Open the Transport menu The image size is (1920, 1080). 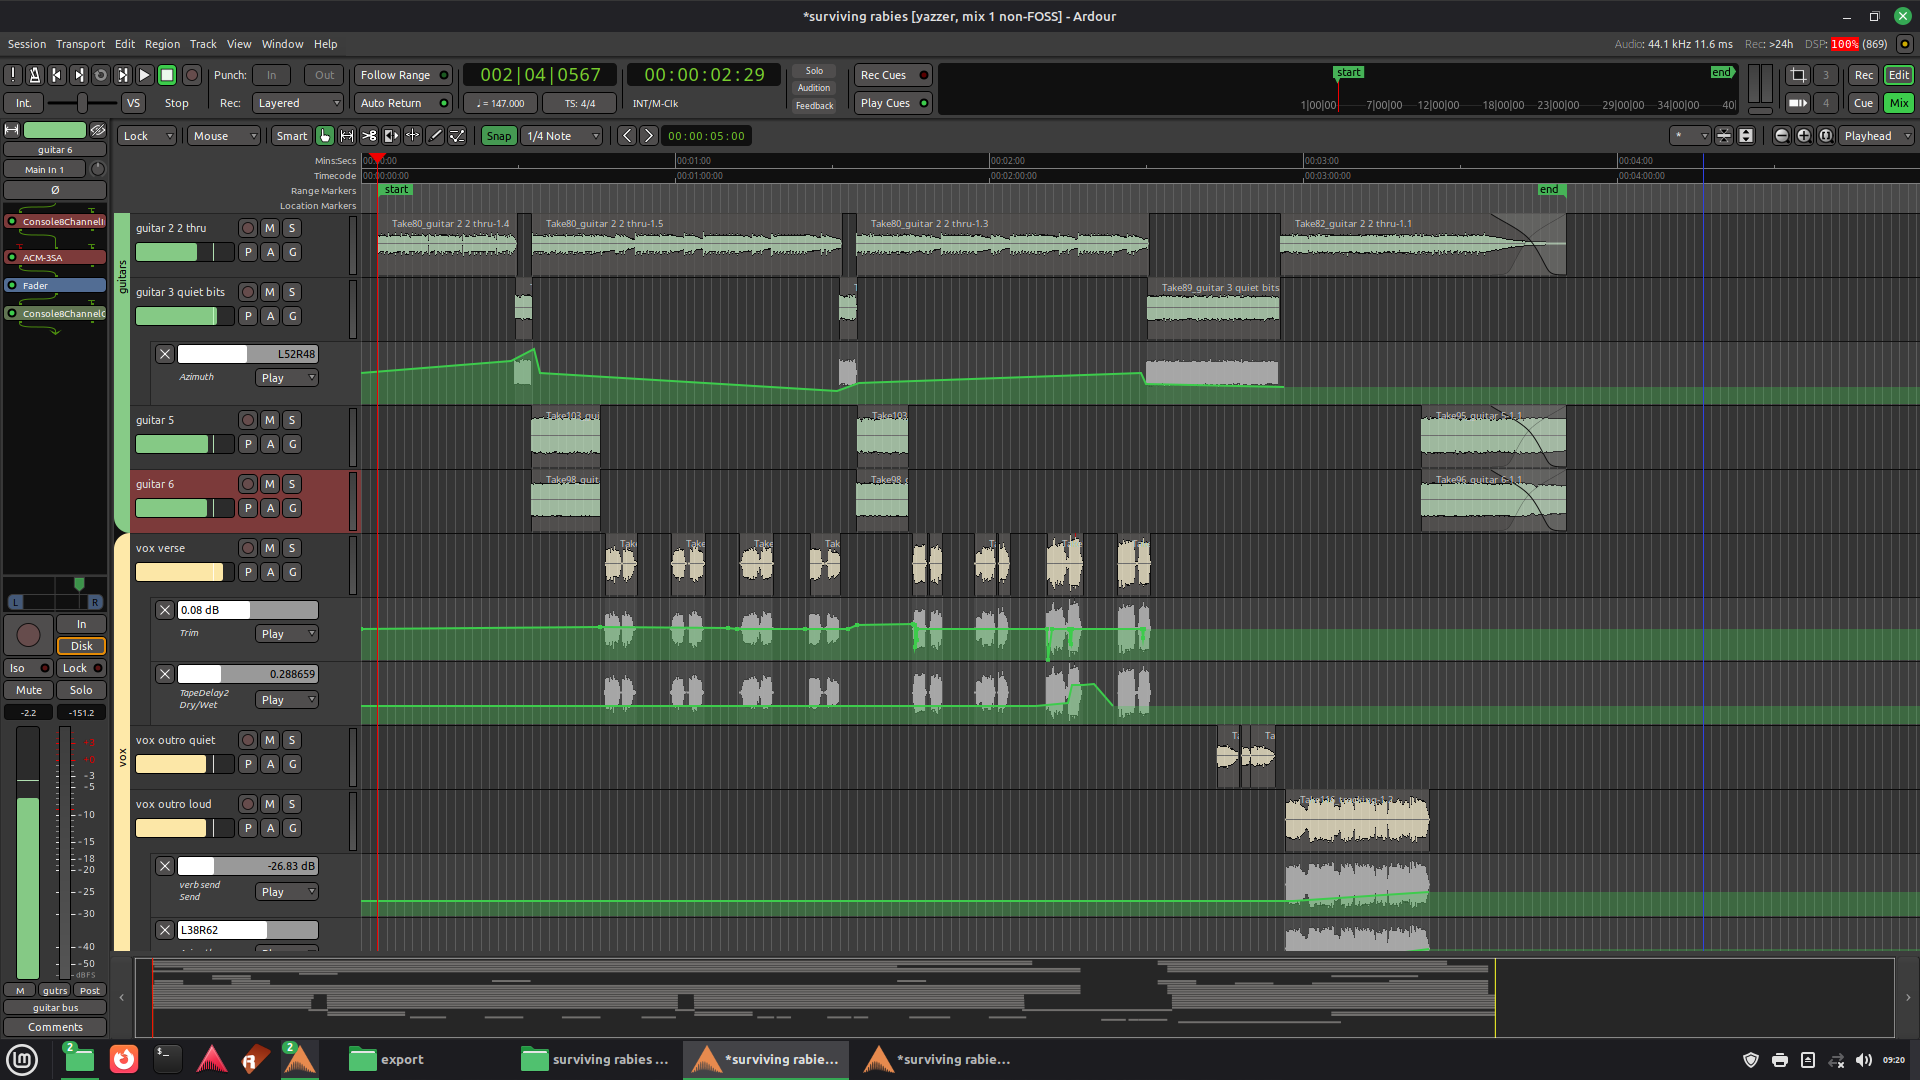pyautogui.click(x=80, y=44)
